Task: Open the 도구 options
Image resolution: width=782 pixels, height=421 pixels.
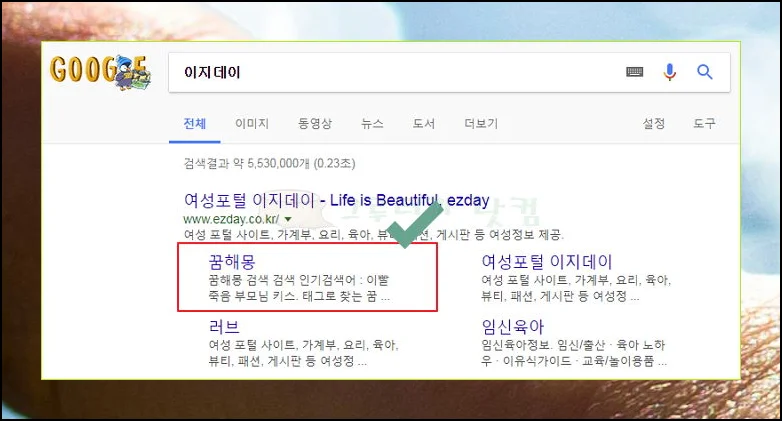Action: click(x=704, y=123)
